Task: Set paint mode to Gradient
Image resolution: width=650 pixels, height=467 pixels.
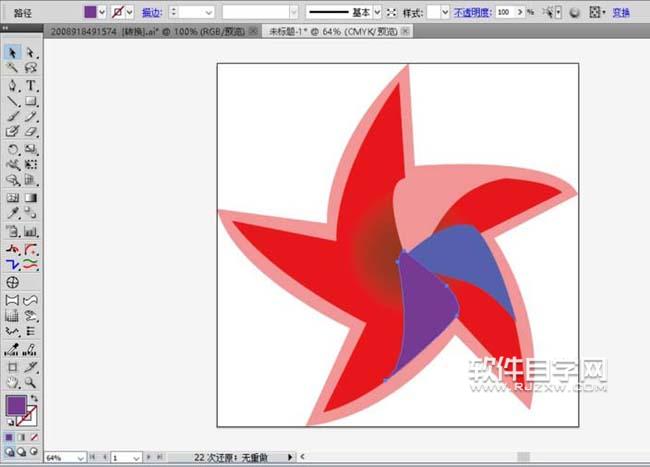Action: point(21,437)
